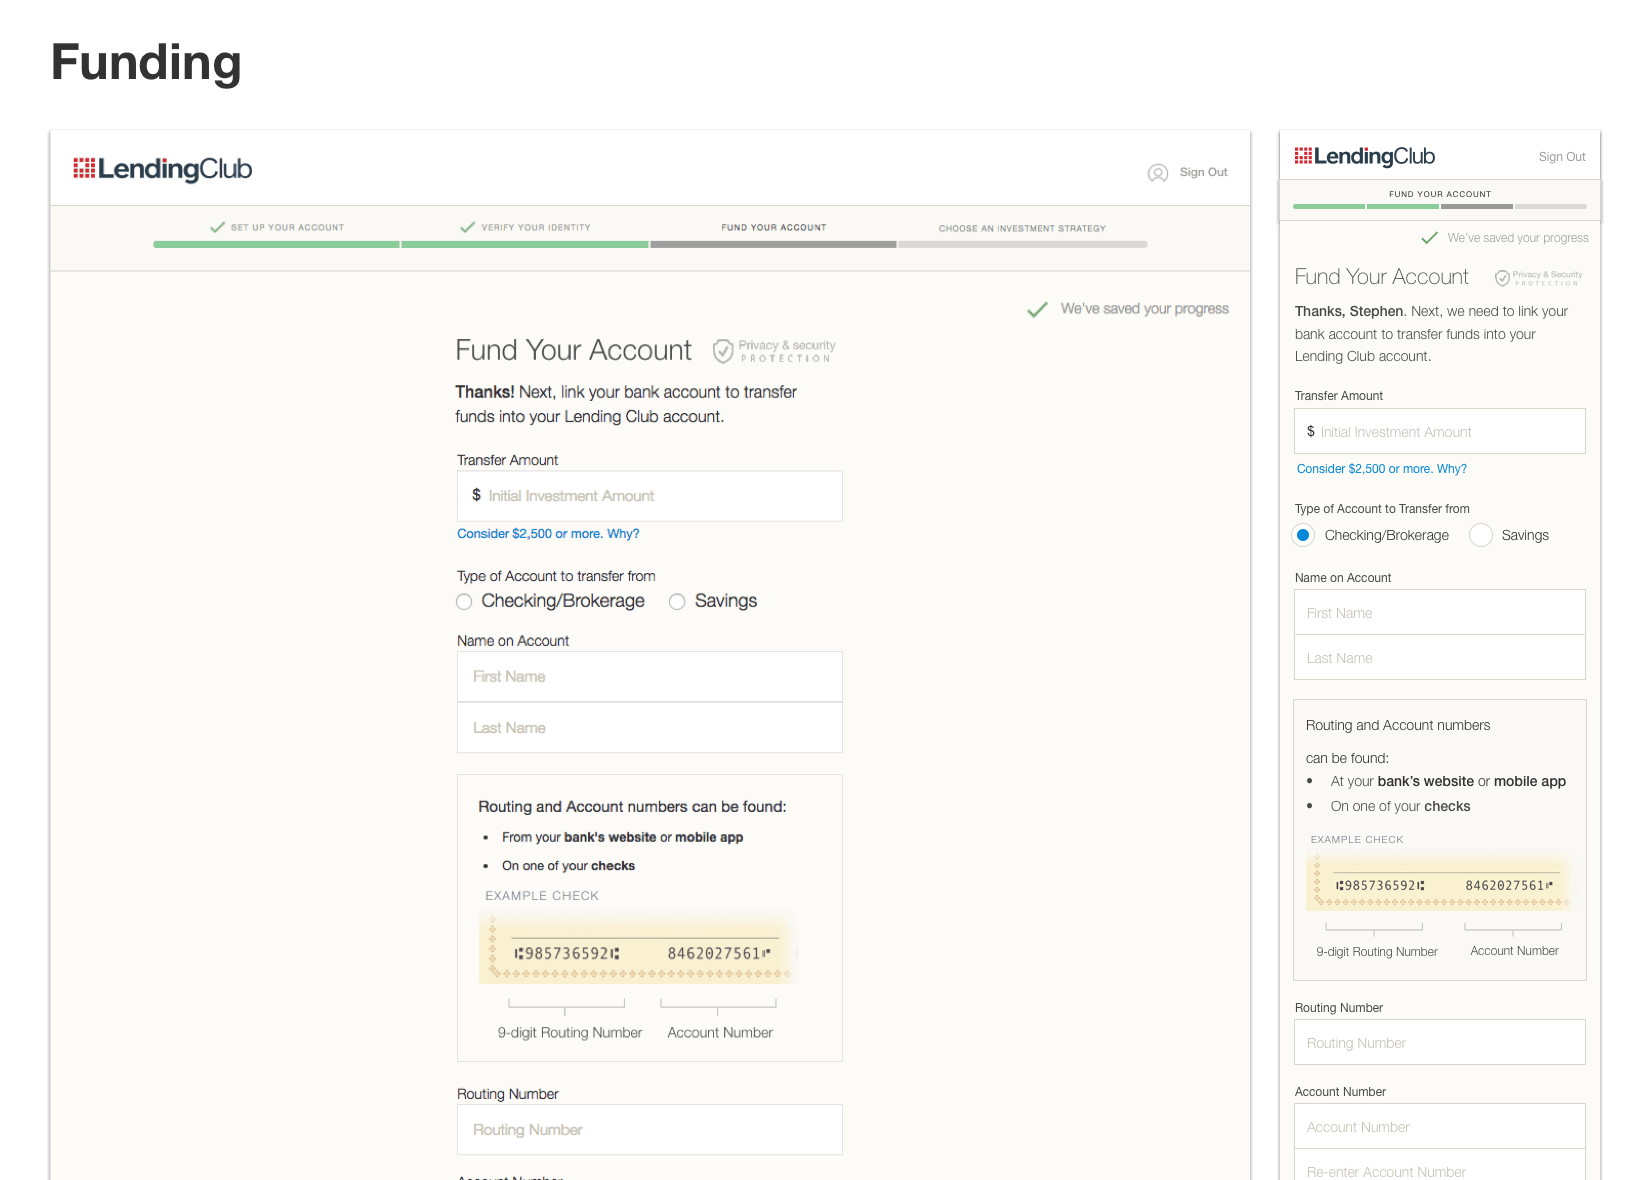Image resolution: width=1650 pixels, height=1180 pixels.
Task: Select the Fund Your Account step in mobile view
Action: 1440,194
